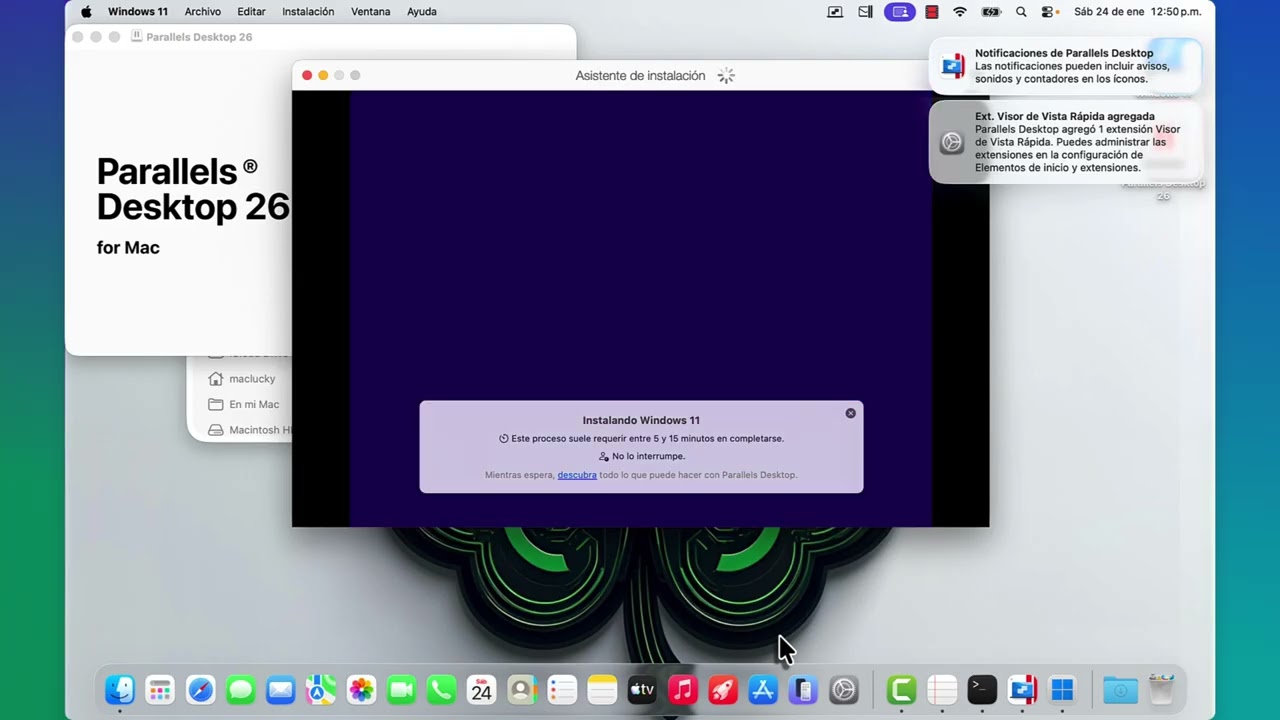Open Camtasia green C icon in Dock
The height and width of the screenshot is (720, 1280).
tap(901, 690)
